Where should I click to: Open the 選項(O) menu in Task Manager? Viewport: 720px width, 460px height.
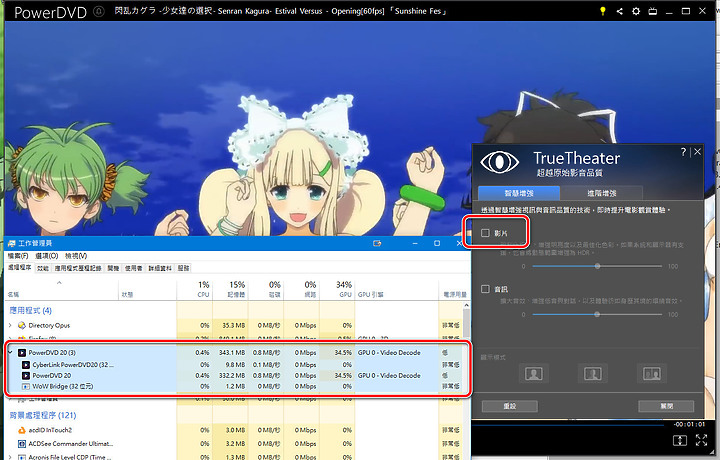46,256
